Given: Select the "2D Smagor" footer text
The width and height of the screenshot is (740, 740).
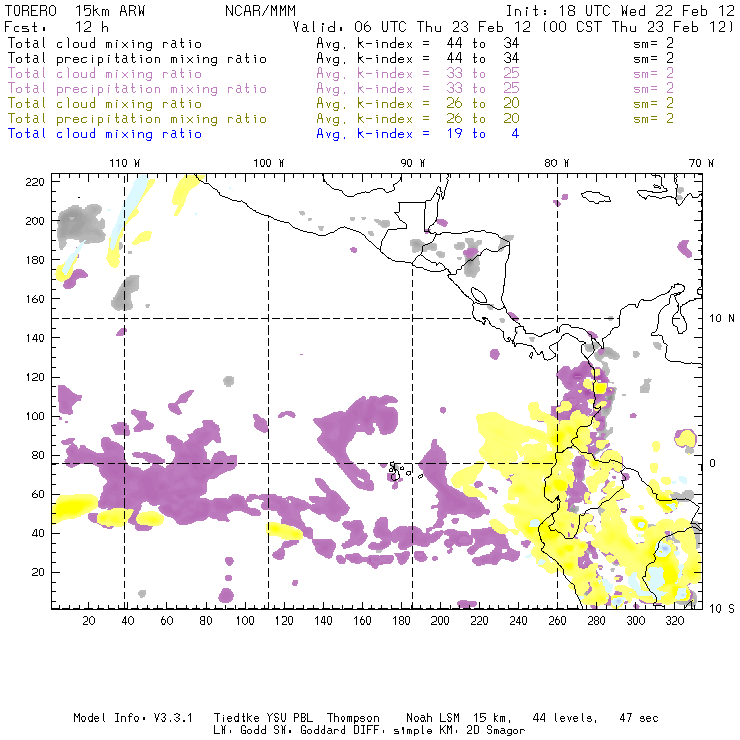Looking at the screenshot, I should 496,730.
